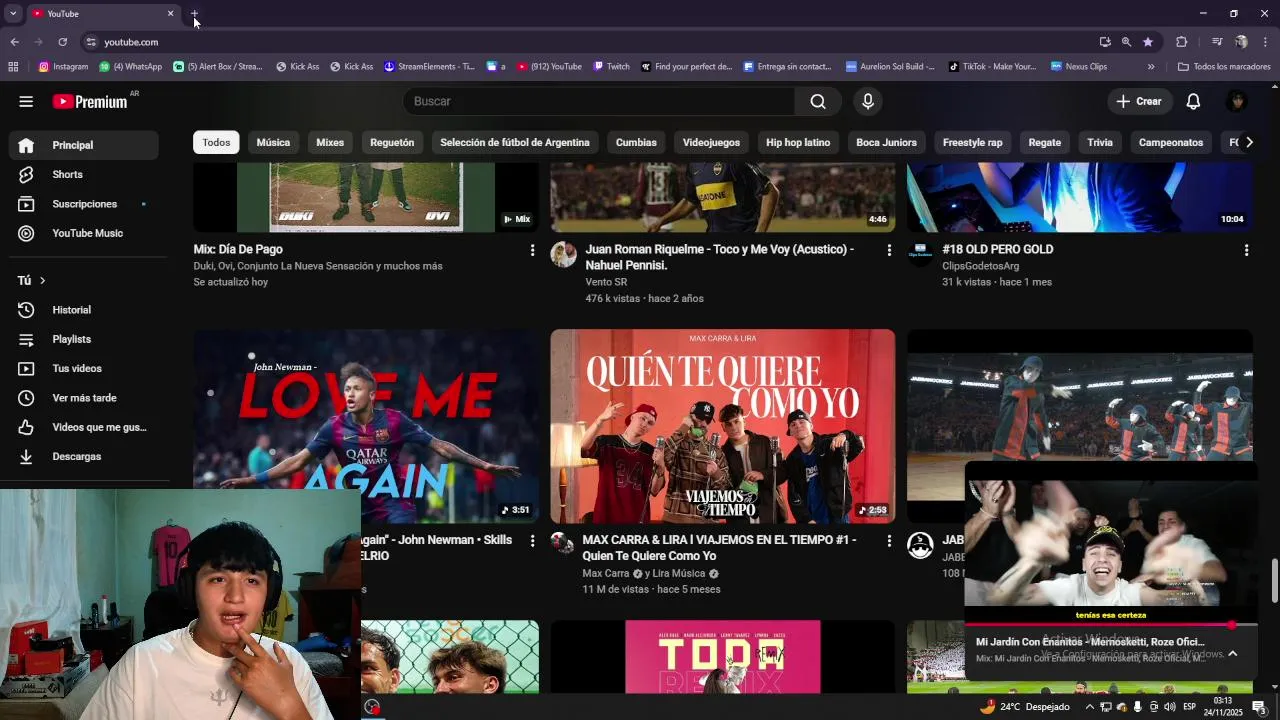Open options for Mix: Día De Pago
The height and width of the screenshot is (720, 1280).
[x=532, y=250]
